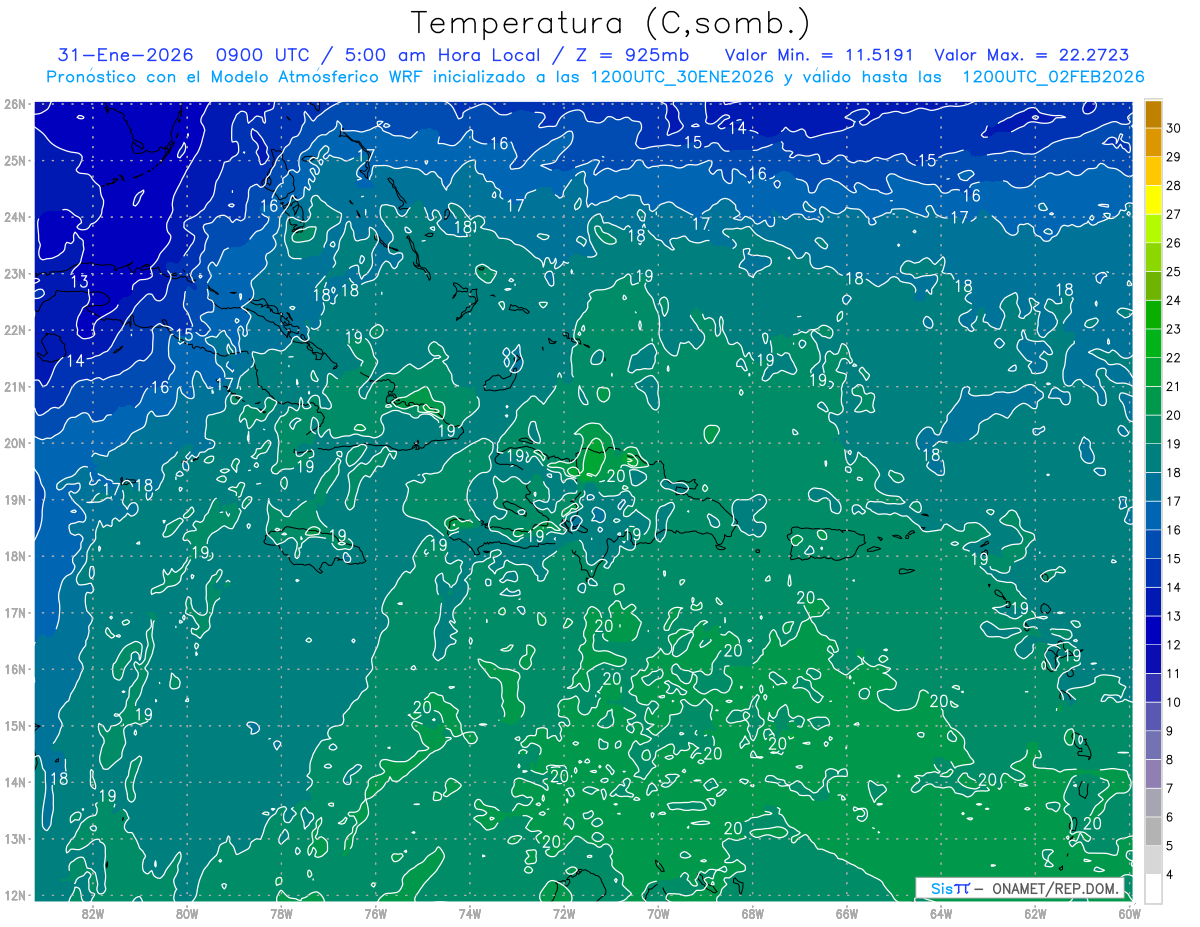The height and width of the screenshot is (927, 1200).
Task: Click the '66W' longitude axis label
Action: coord(846,912)
